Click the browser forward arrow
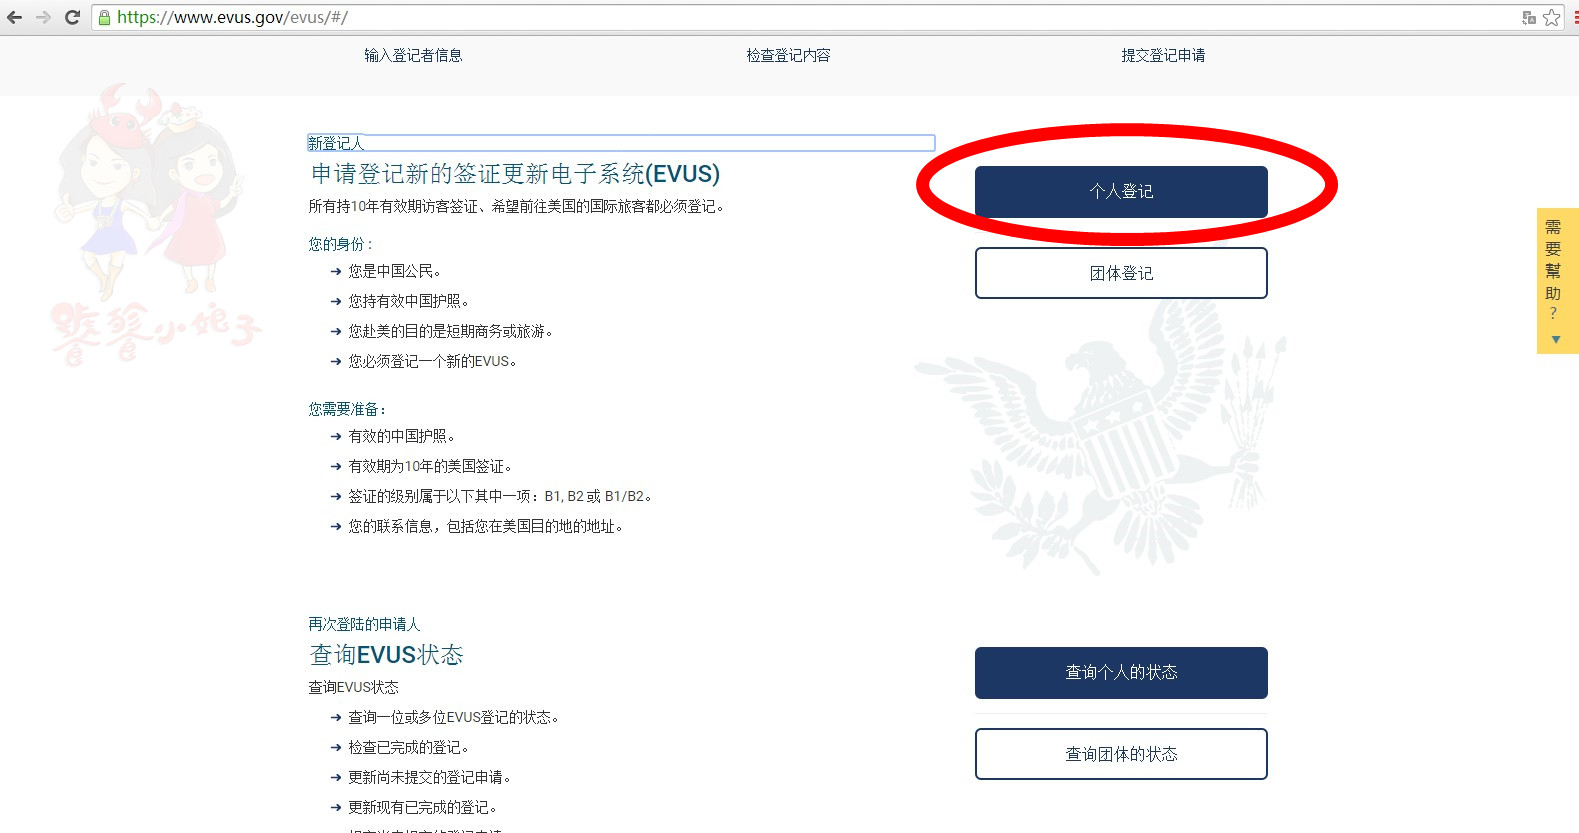 tap(43, 17)
